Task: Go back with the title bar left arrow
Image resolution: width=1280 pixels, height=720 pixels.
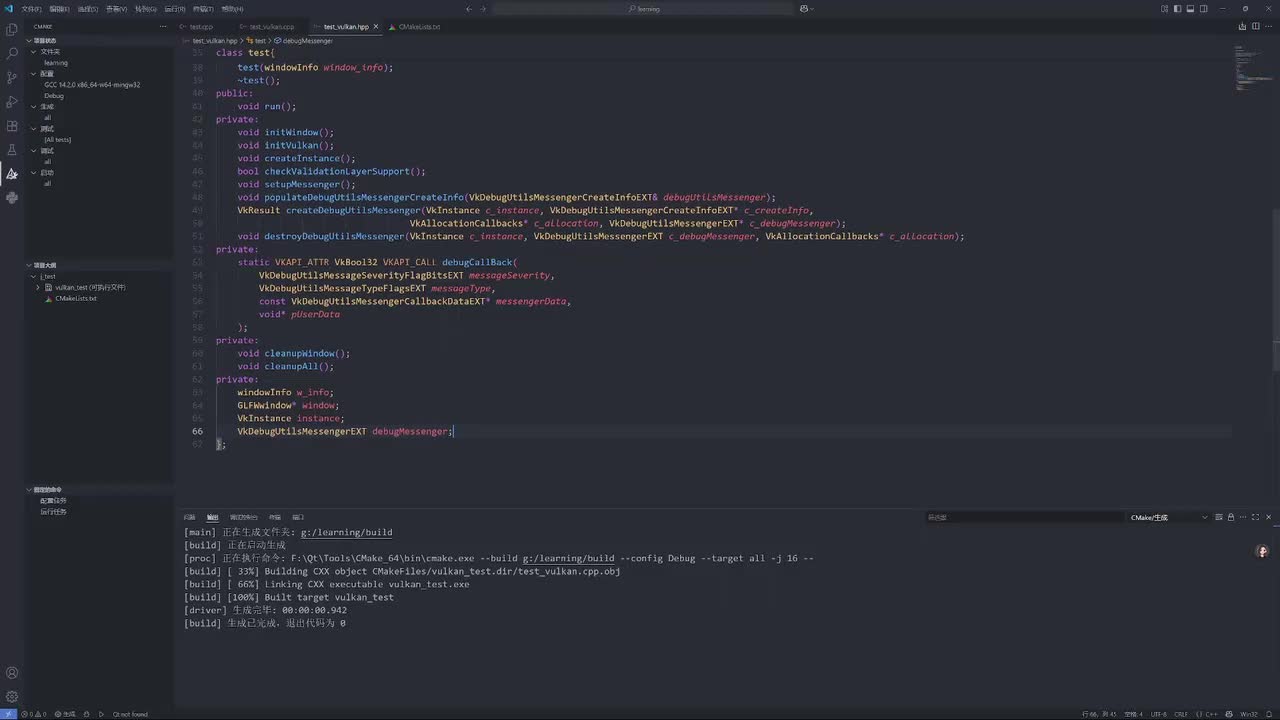Action: [469, 9]
